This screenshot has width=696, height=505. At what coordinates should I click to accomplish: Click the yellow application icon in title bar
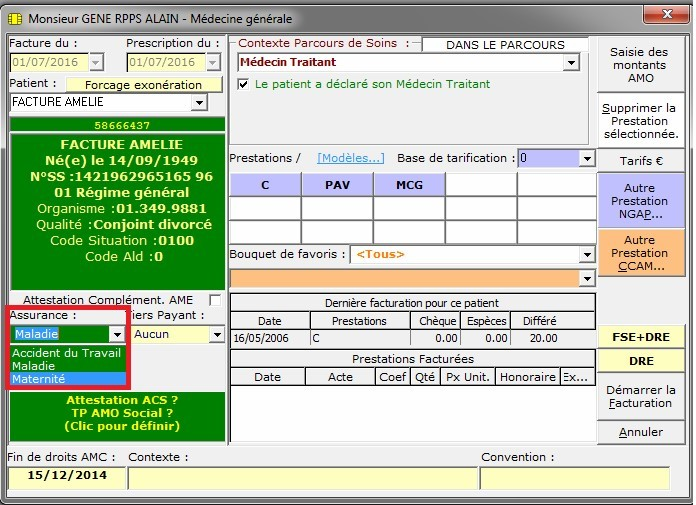15,19
